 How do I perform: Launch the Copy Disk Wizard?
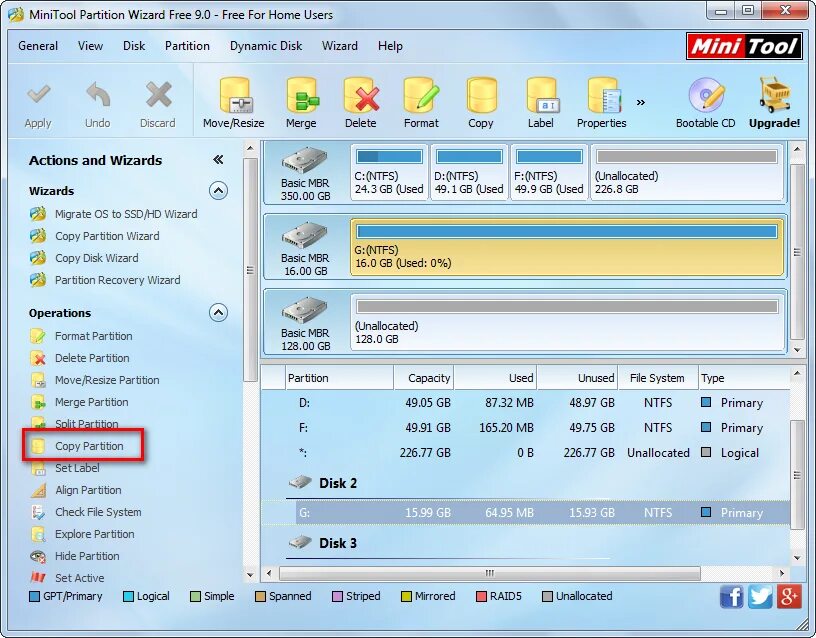click(97, 258)
